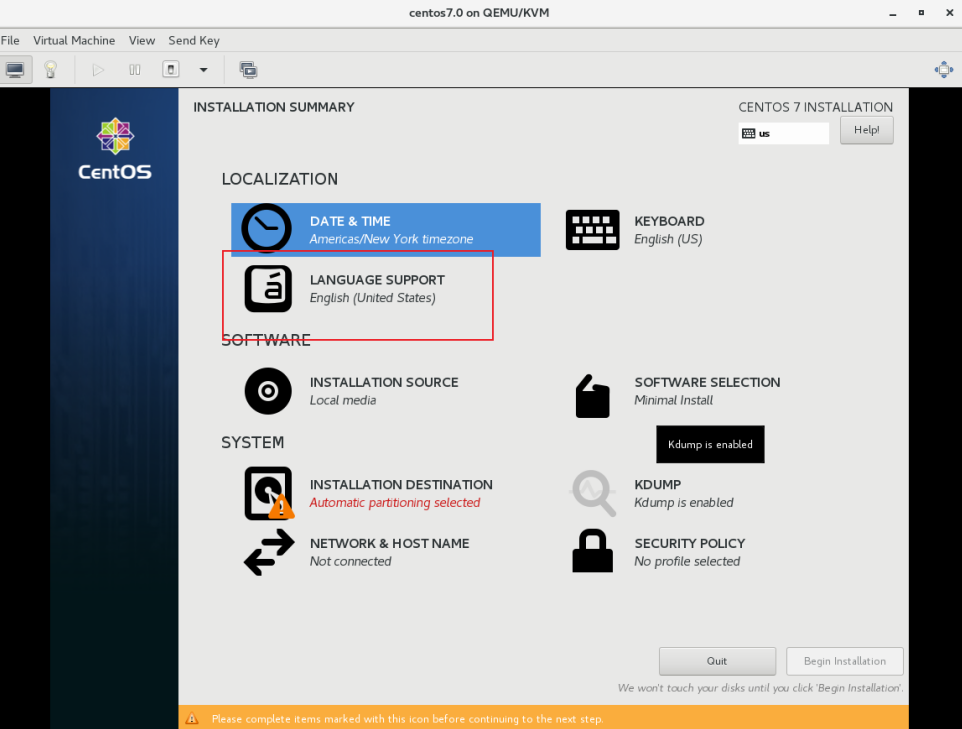962x729 pixels.
Task: Show virtual hardware details lightbulb icon
Action: (51, 70)
